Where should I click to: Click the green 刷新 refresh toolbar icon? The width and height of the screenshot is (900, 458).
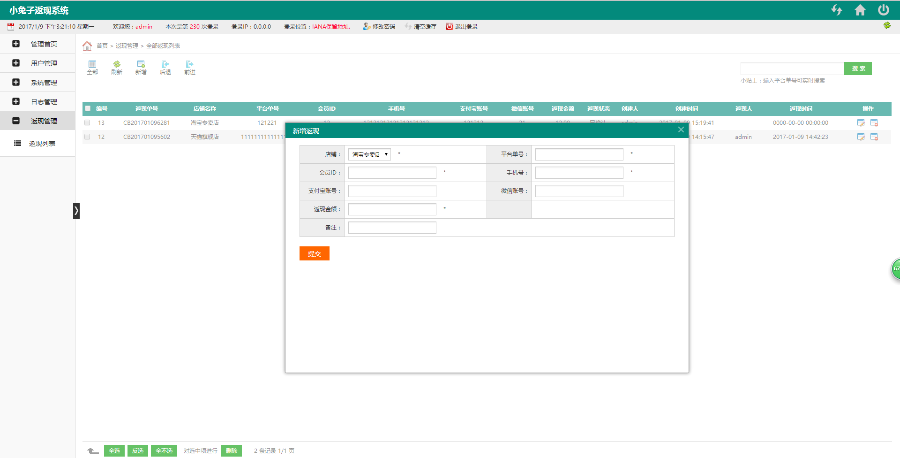[x=117, y=67]
